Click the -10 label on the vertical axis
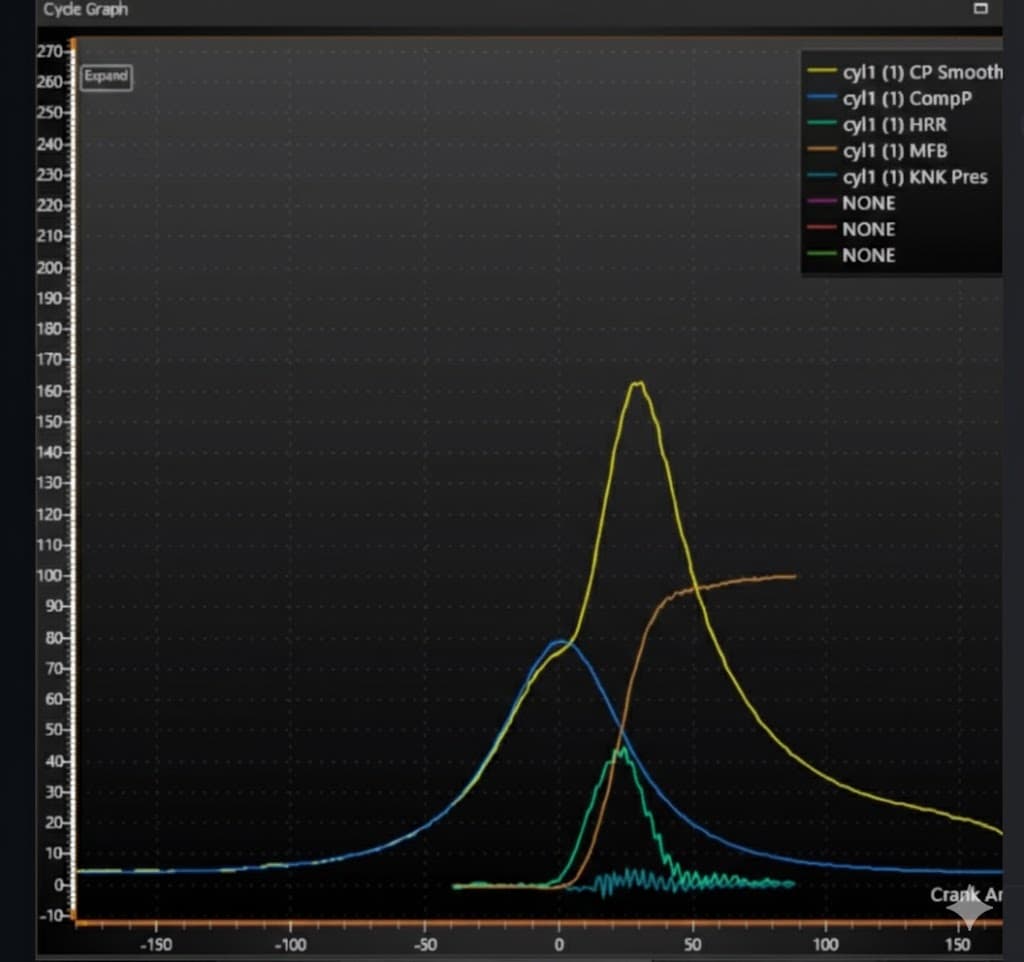The image size is (1024, 962). 51,916
